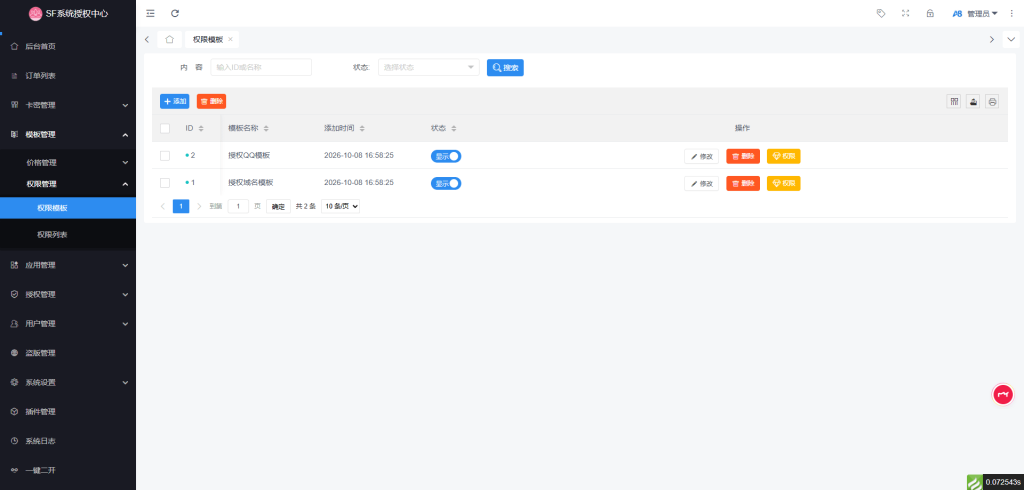Image resolution: width=1024 pixels, height=490 pixels.
Task: Close the 权限模板 tab with its X
Action: click(x=231, y=39)
